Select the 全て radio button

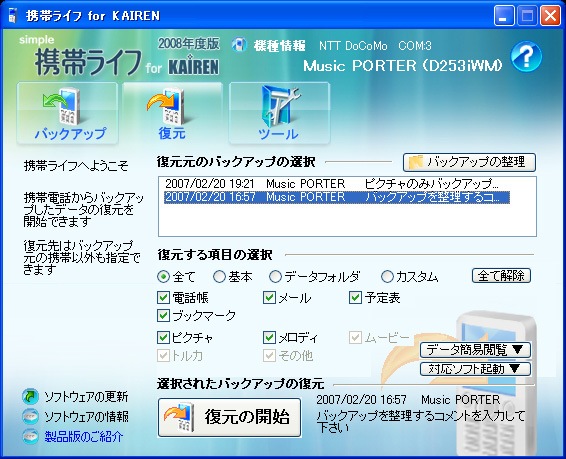[164, 277]
